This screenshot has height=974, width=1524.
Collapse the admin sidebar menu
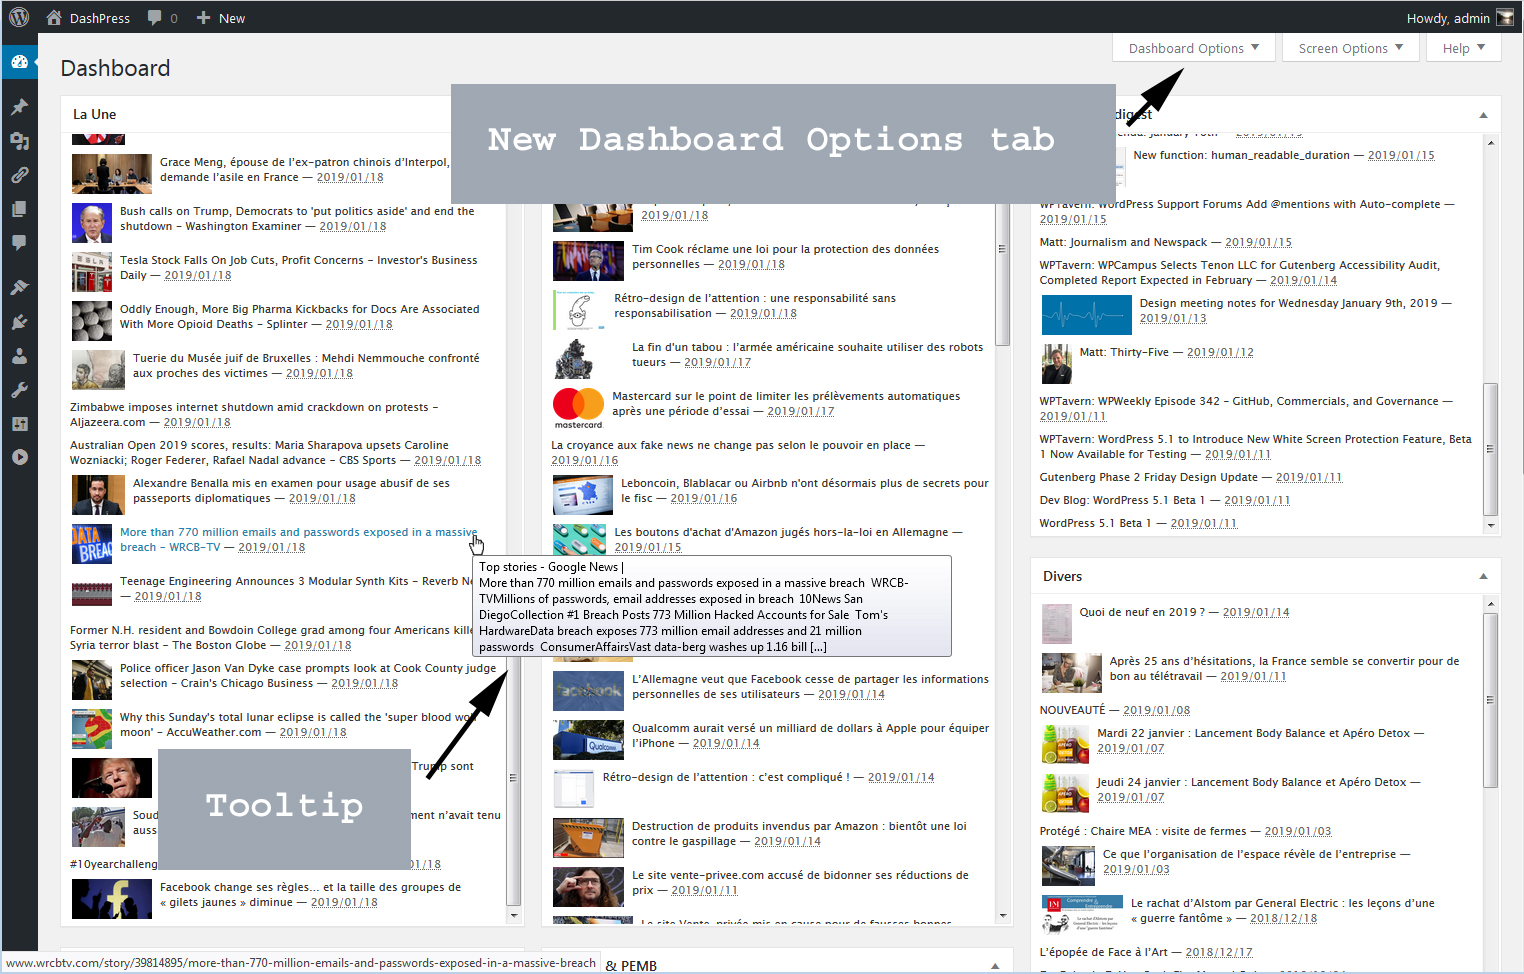click(19, 457)
